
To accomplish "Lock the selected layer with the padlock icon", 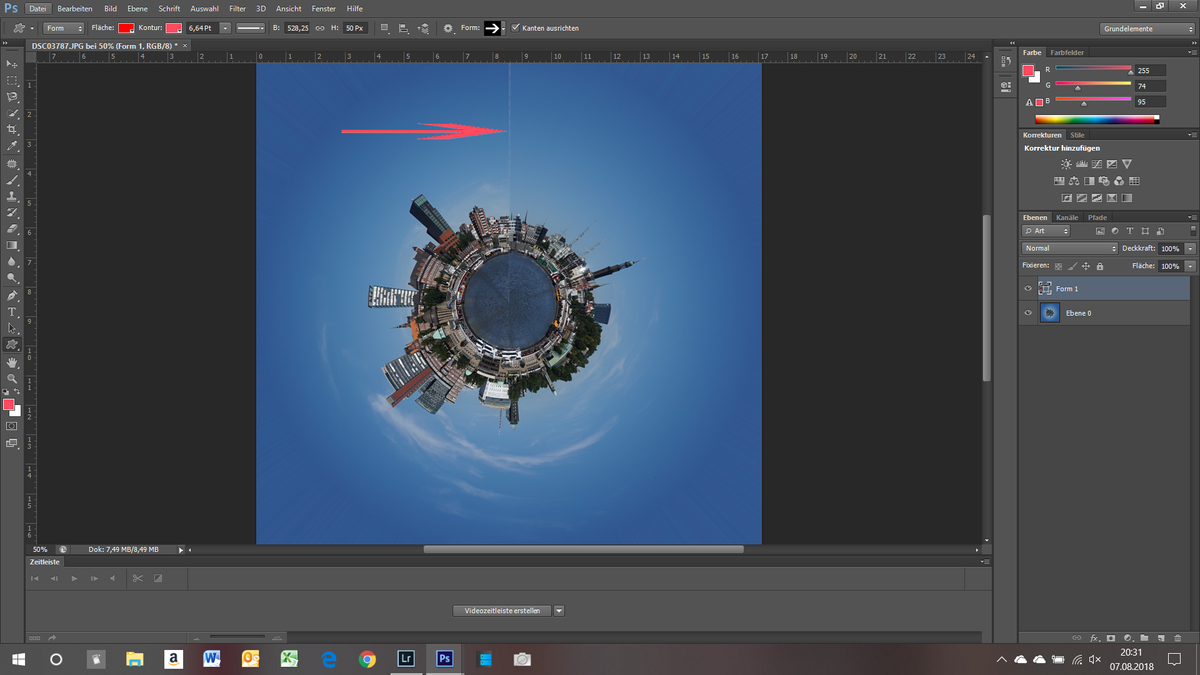I will pos(1100,266).
